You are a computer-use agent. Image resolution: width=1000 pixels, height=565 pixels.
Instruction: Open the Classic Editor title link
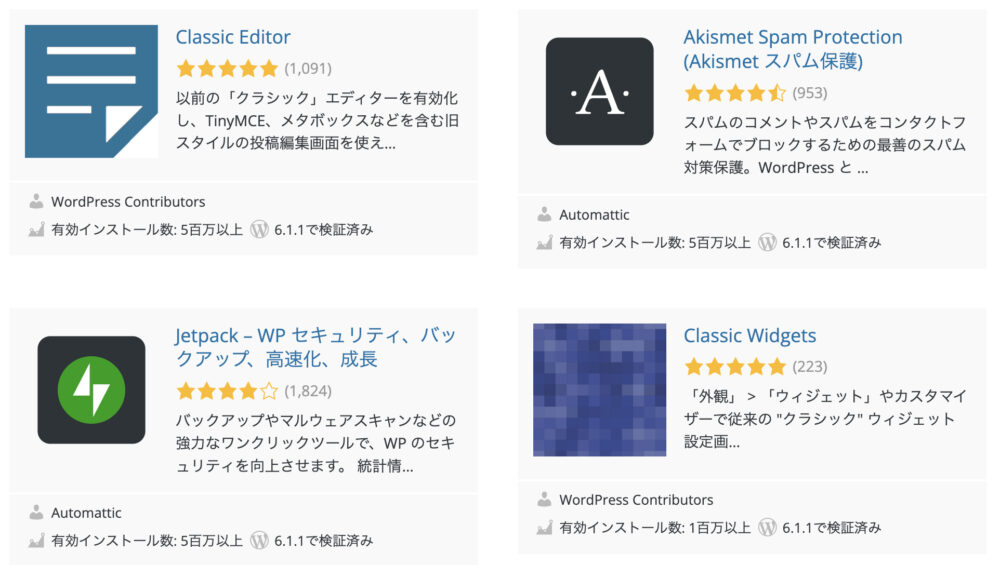coord(233,37)
